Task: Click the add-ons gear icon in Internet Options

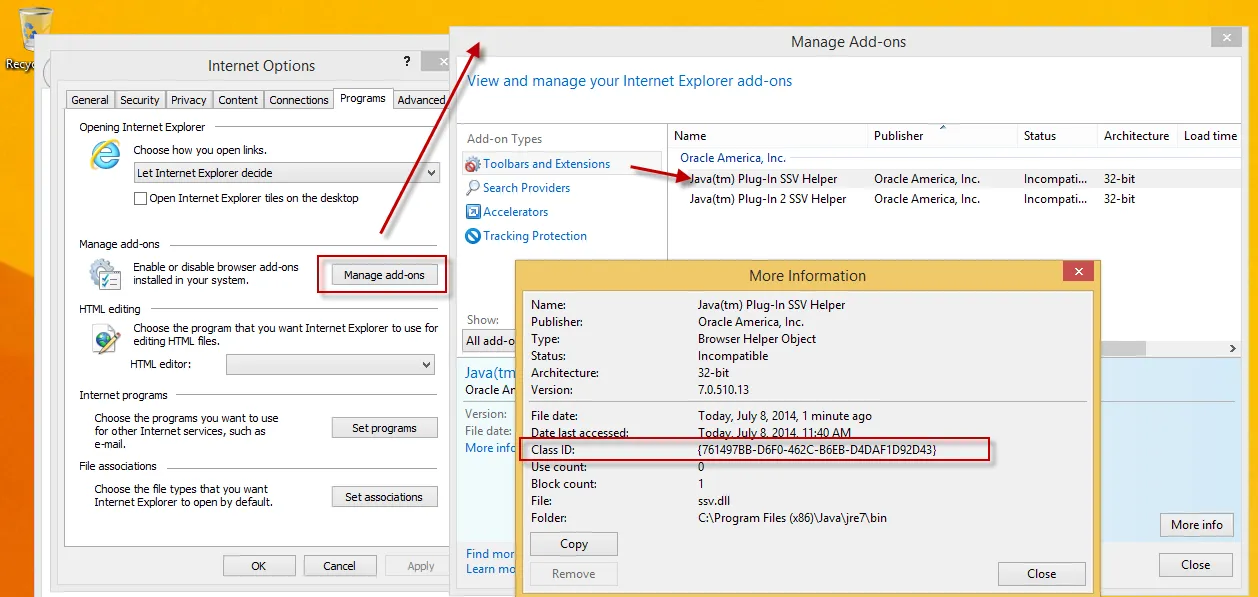Action: coord(105,274)
